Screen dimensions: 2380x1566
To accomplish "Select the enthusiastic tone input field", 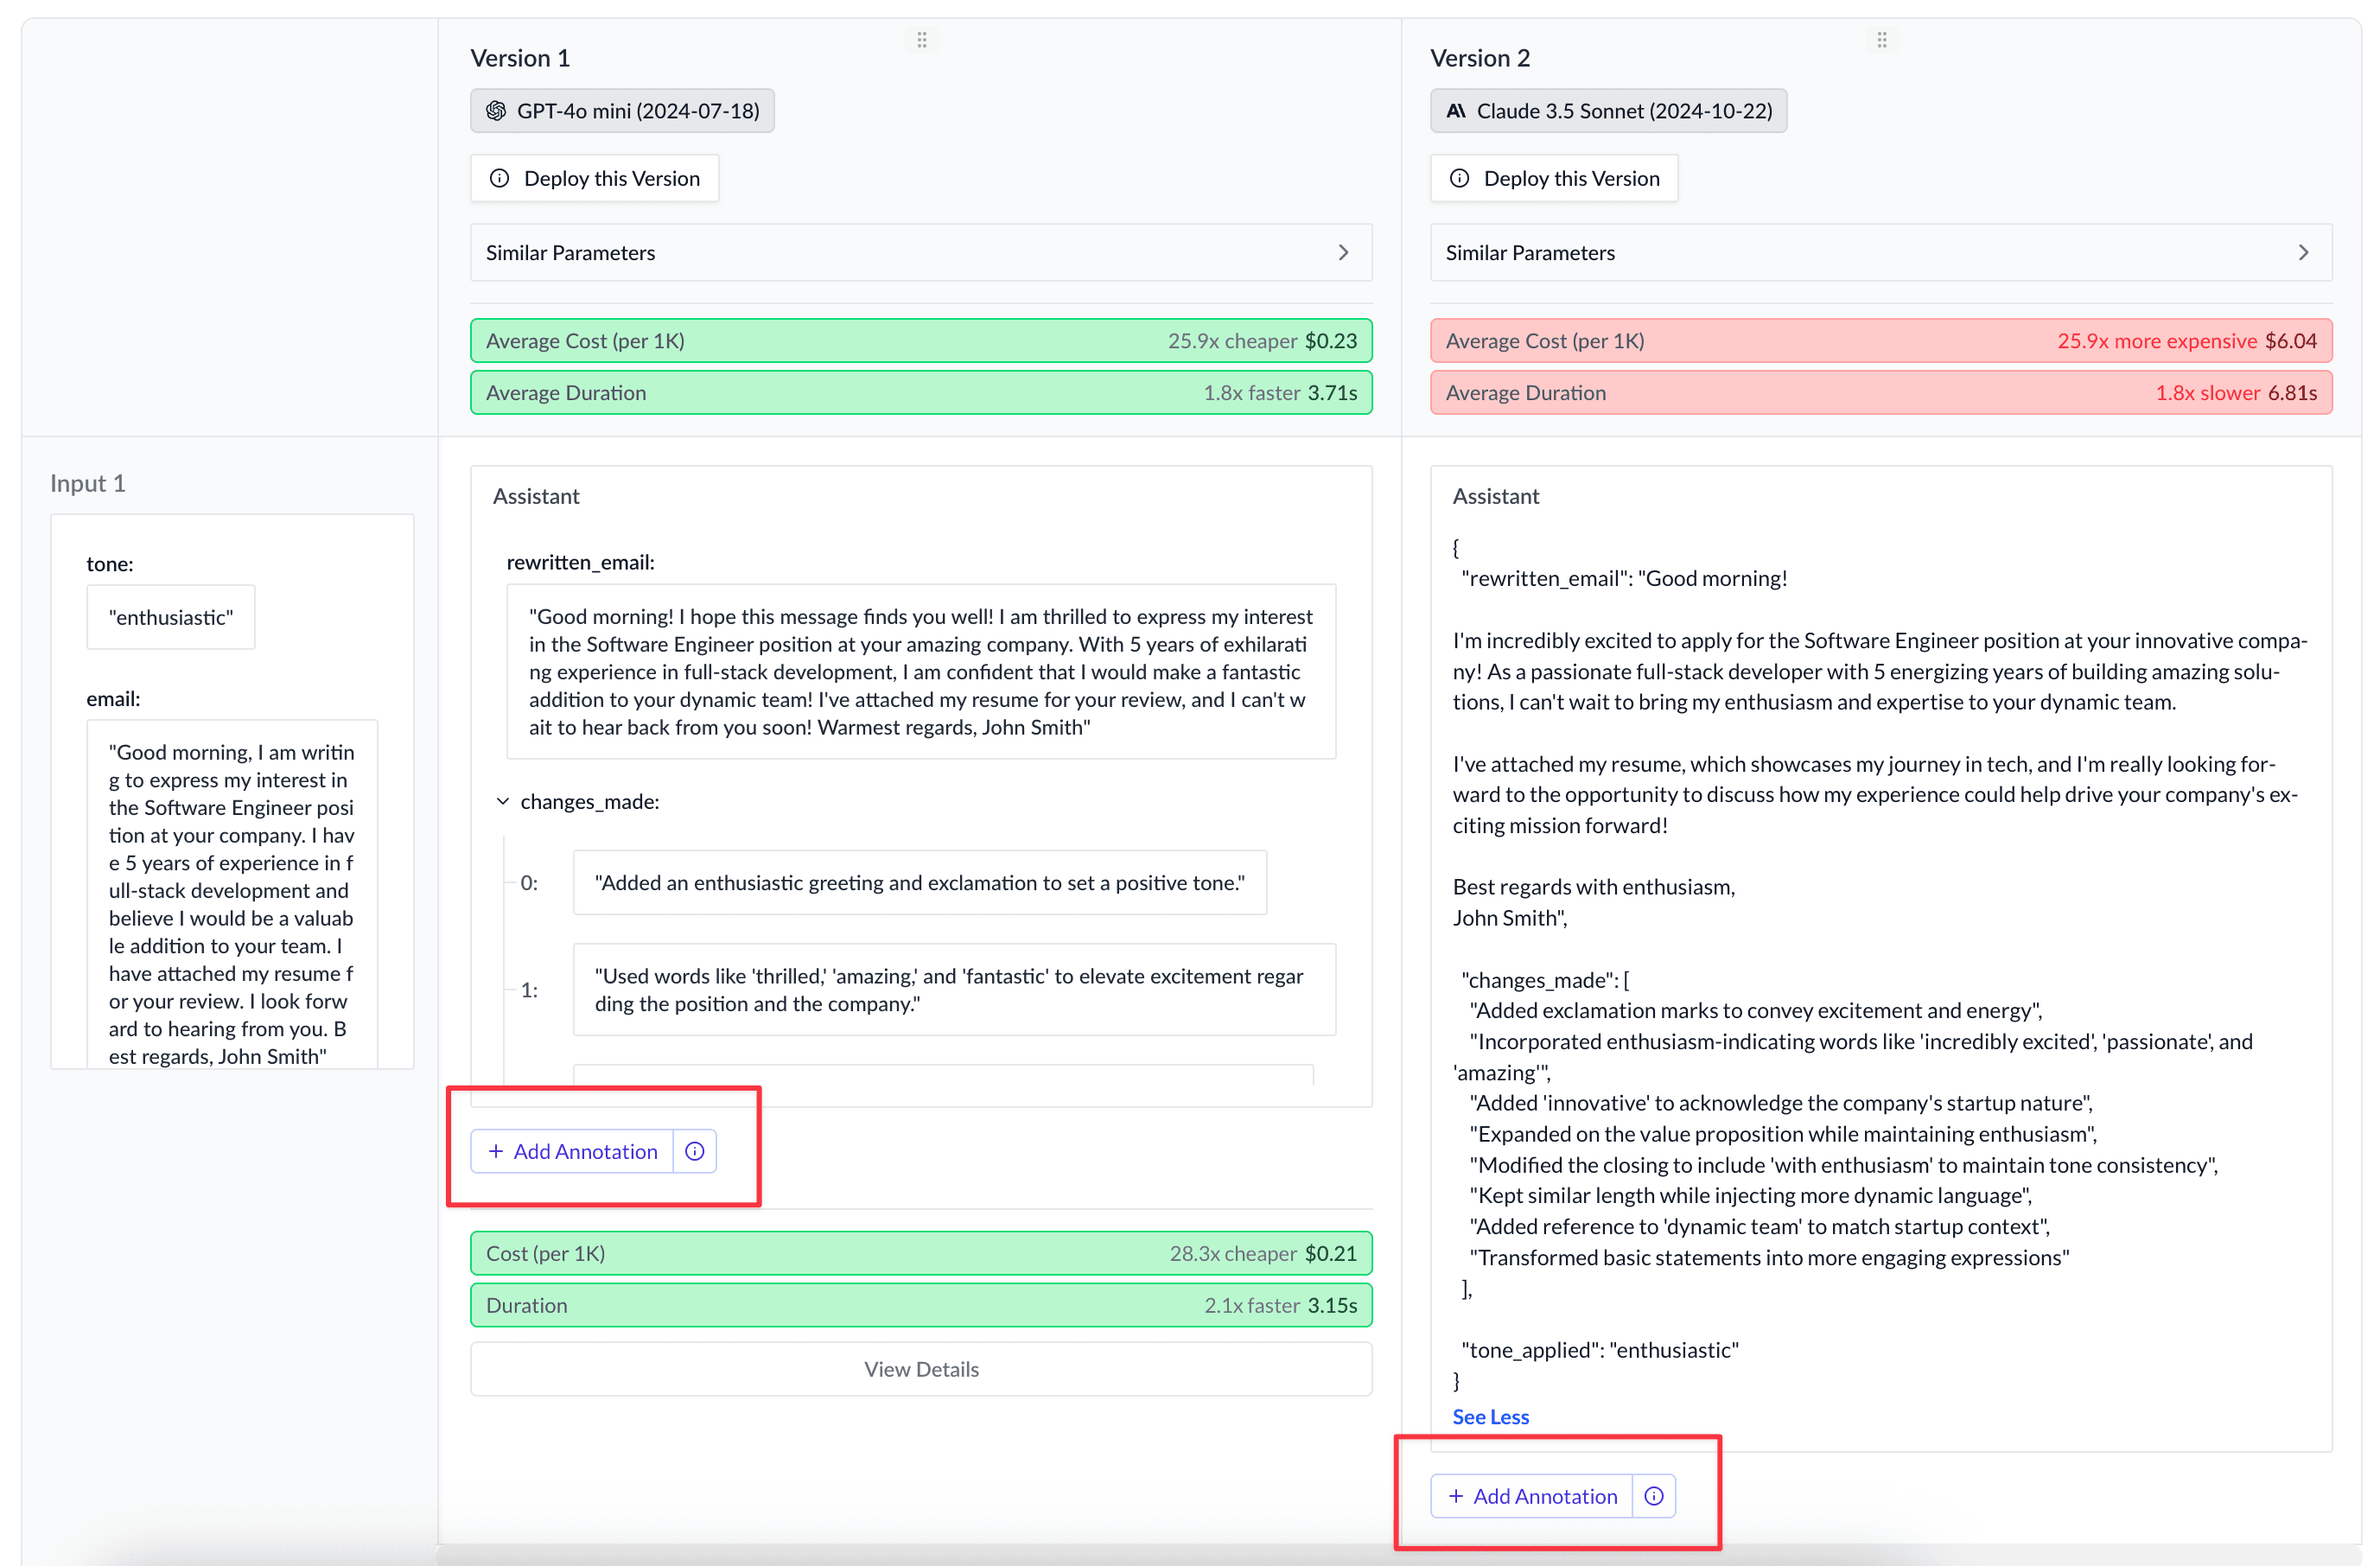I will 171,617.
